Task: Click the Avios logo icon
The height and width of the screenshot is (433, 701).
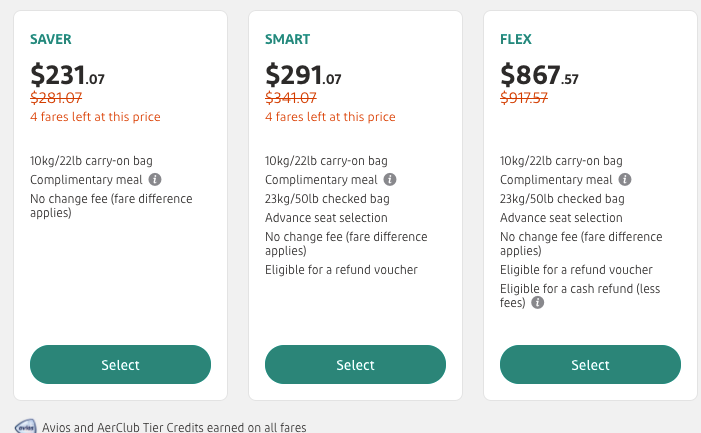Action: (27, 426)
